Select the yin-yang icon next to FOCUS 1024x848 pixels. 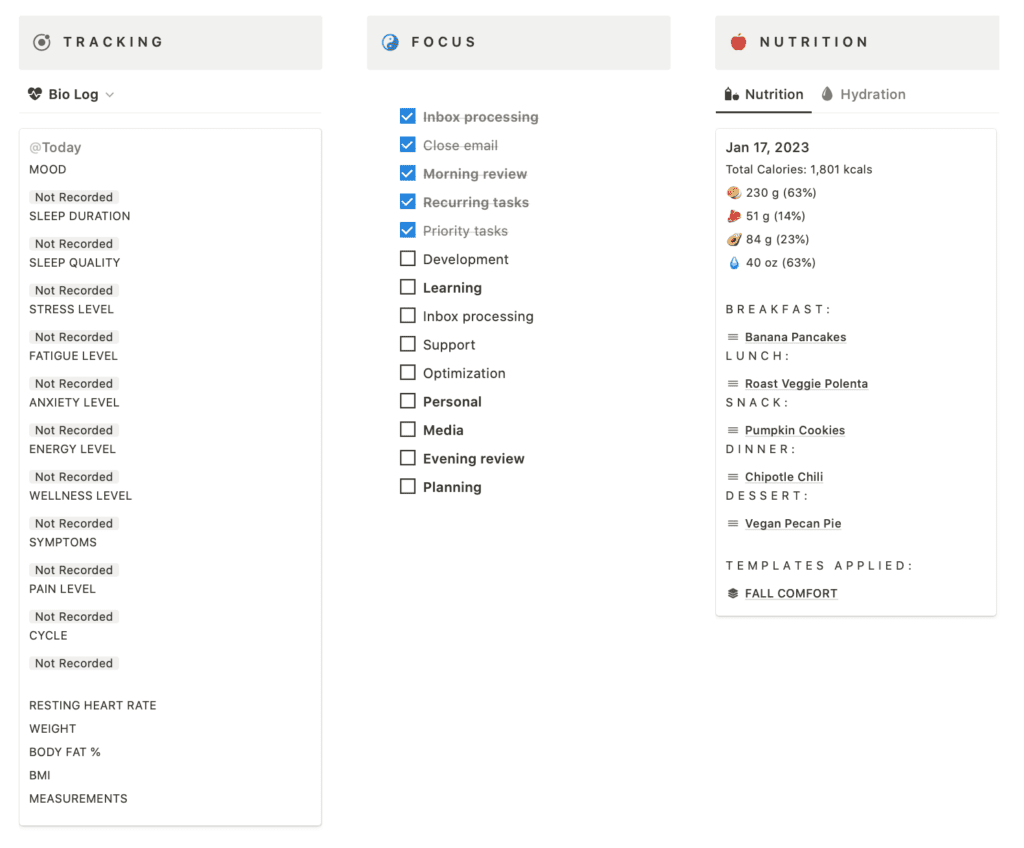391,42
